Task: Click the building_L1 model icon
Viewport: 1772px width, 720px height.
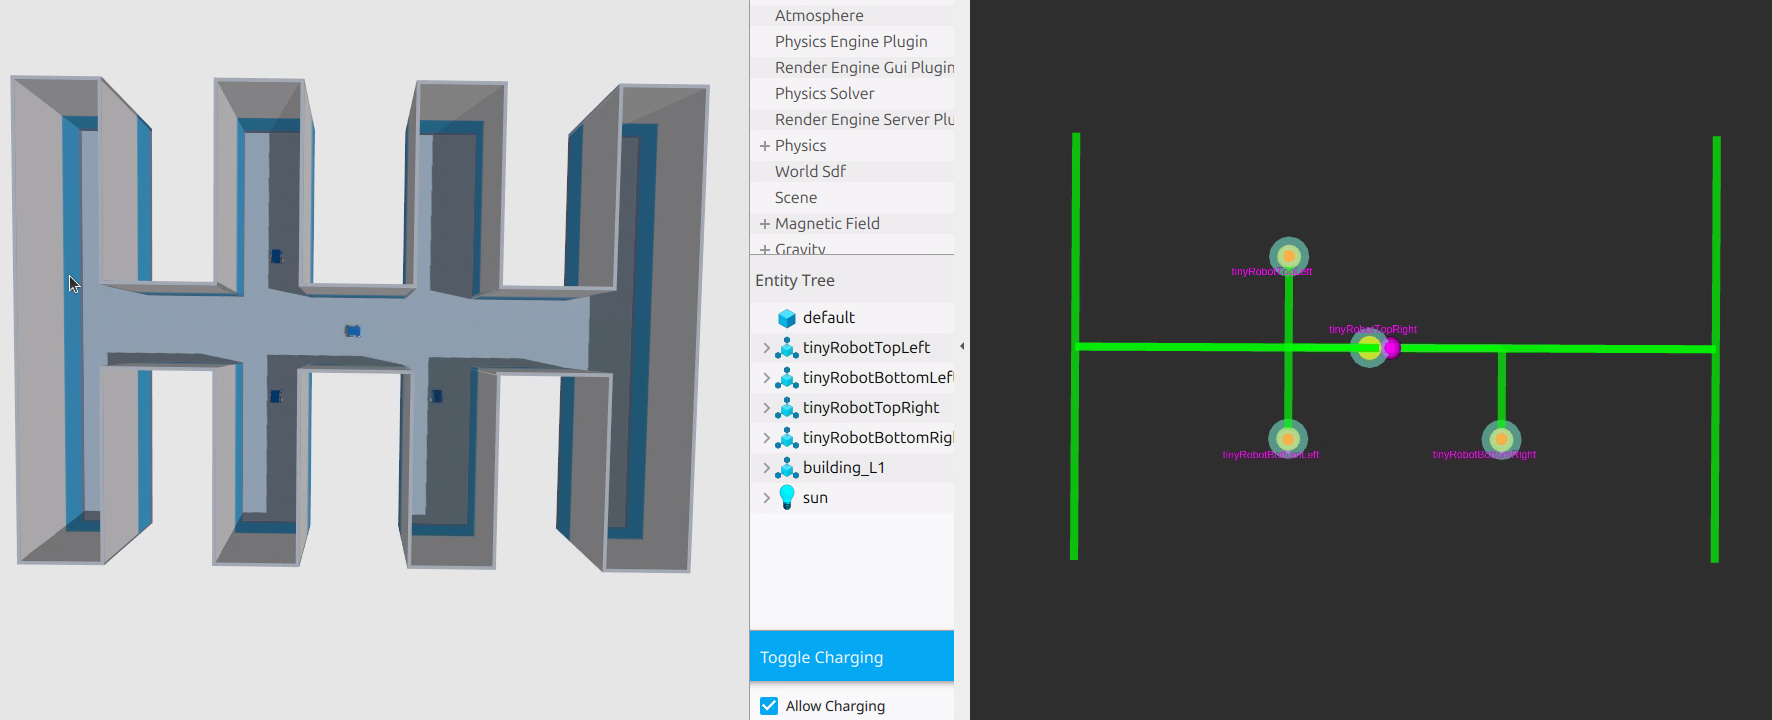Action: (x=787, y=468)
